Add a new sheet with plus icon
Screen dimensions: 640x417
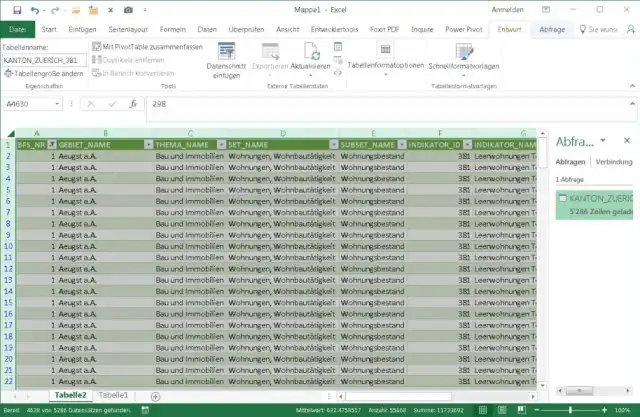(x=155, y=396)
